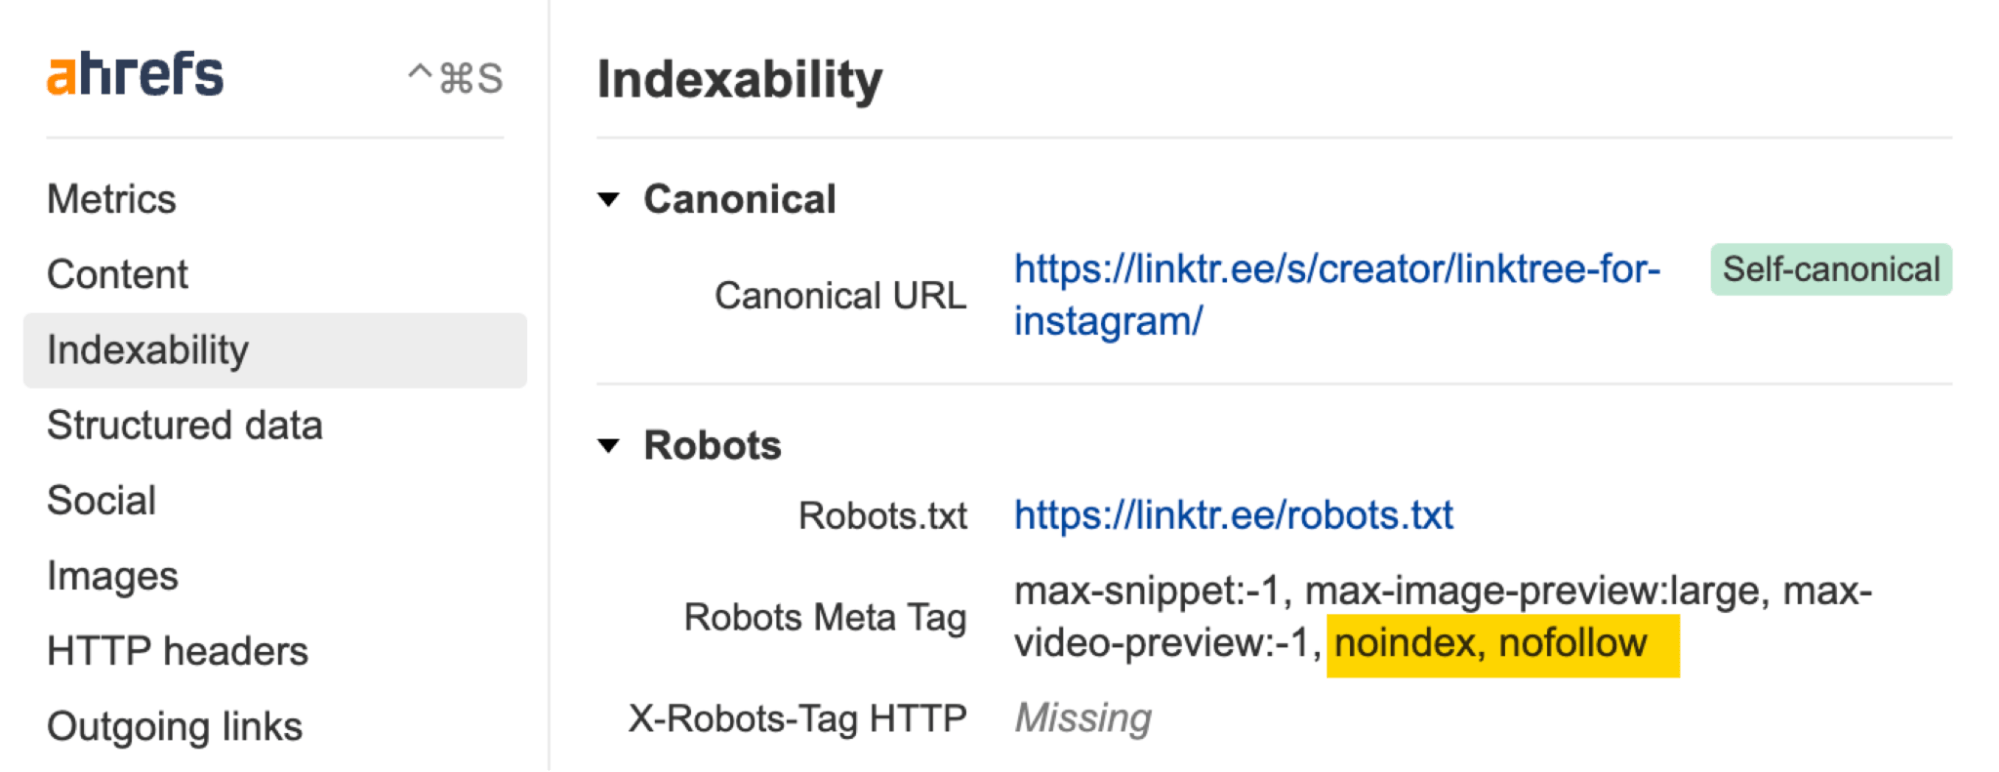Select the Indexability section
This screenshot has width=1999, height=772.
[148, 350]
